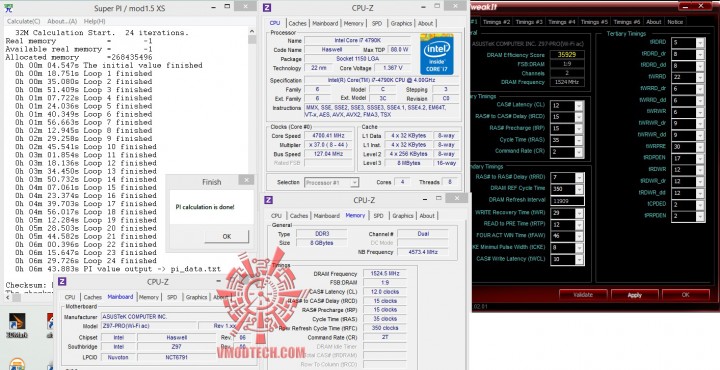Viewport: 720px width, 370px height.
Task: Click DRAM Refresh Interval input field
Action: 567,201
